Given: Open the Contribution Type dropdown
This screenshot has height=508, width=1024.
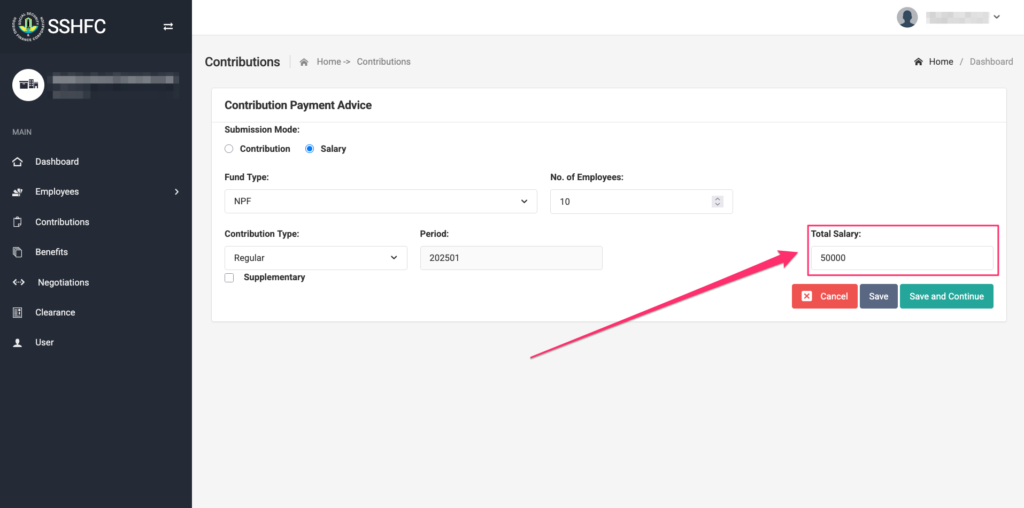Looking at the screenshot, I should [315, 257].
